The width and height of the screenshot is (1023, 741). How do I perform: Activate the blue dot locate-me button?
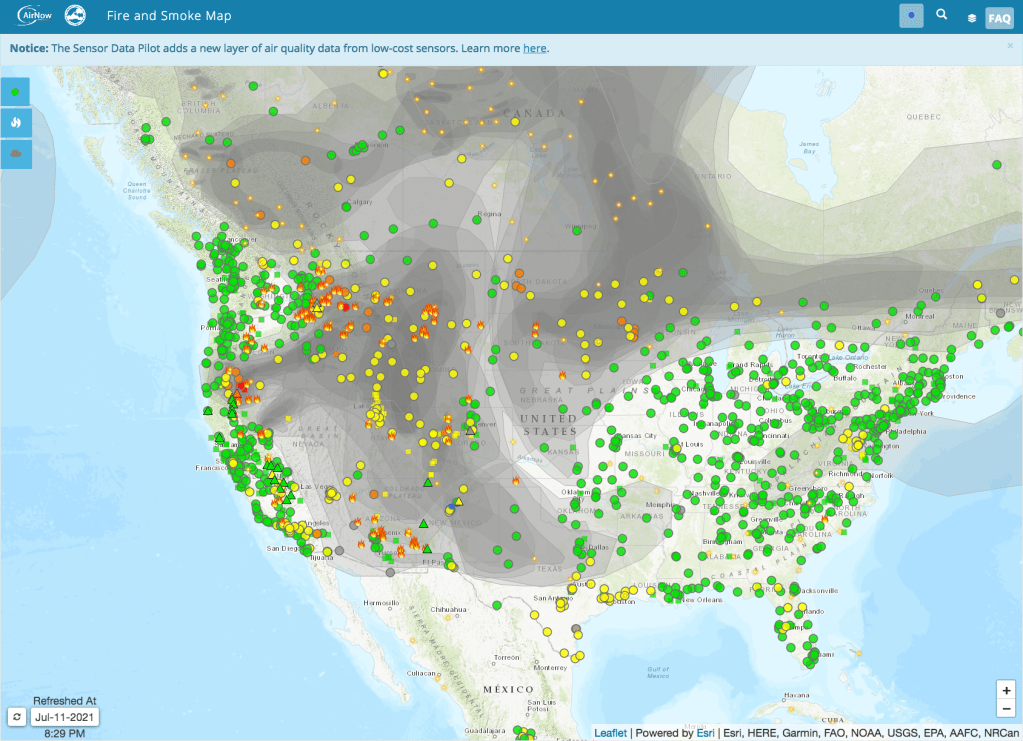[911, 16]
